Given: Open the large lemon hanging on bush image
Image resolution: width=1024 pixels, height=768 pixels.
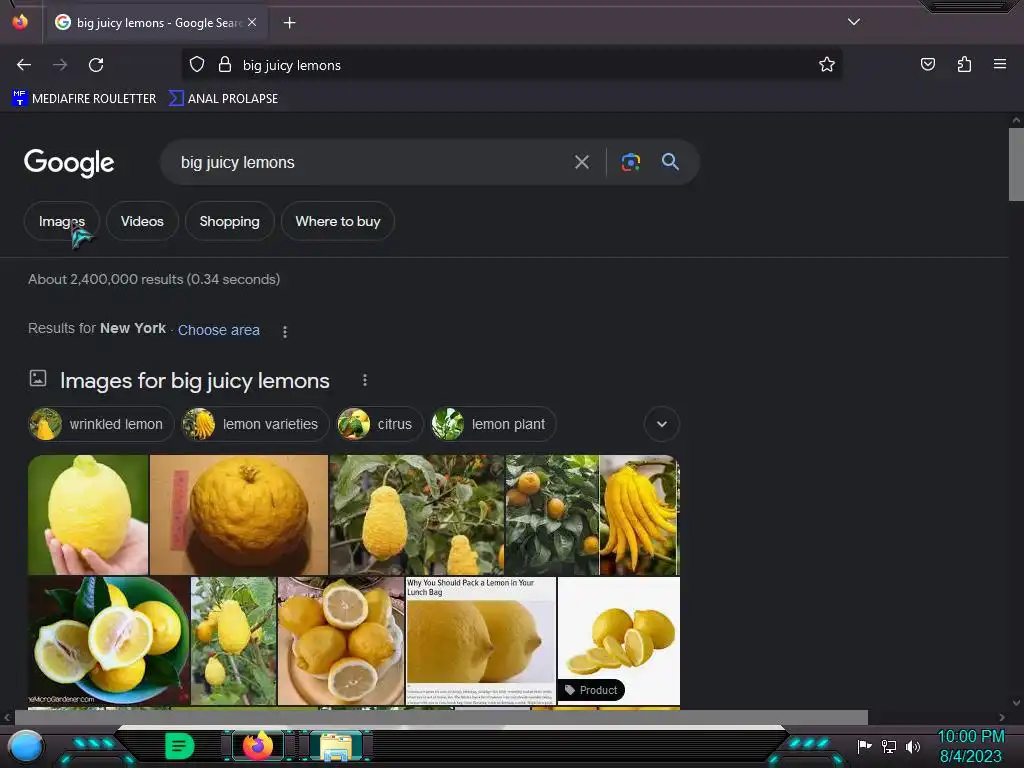Looking at the screenshot, I should click(417, 515).
